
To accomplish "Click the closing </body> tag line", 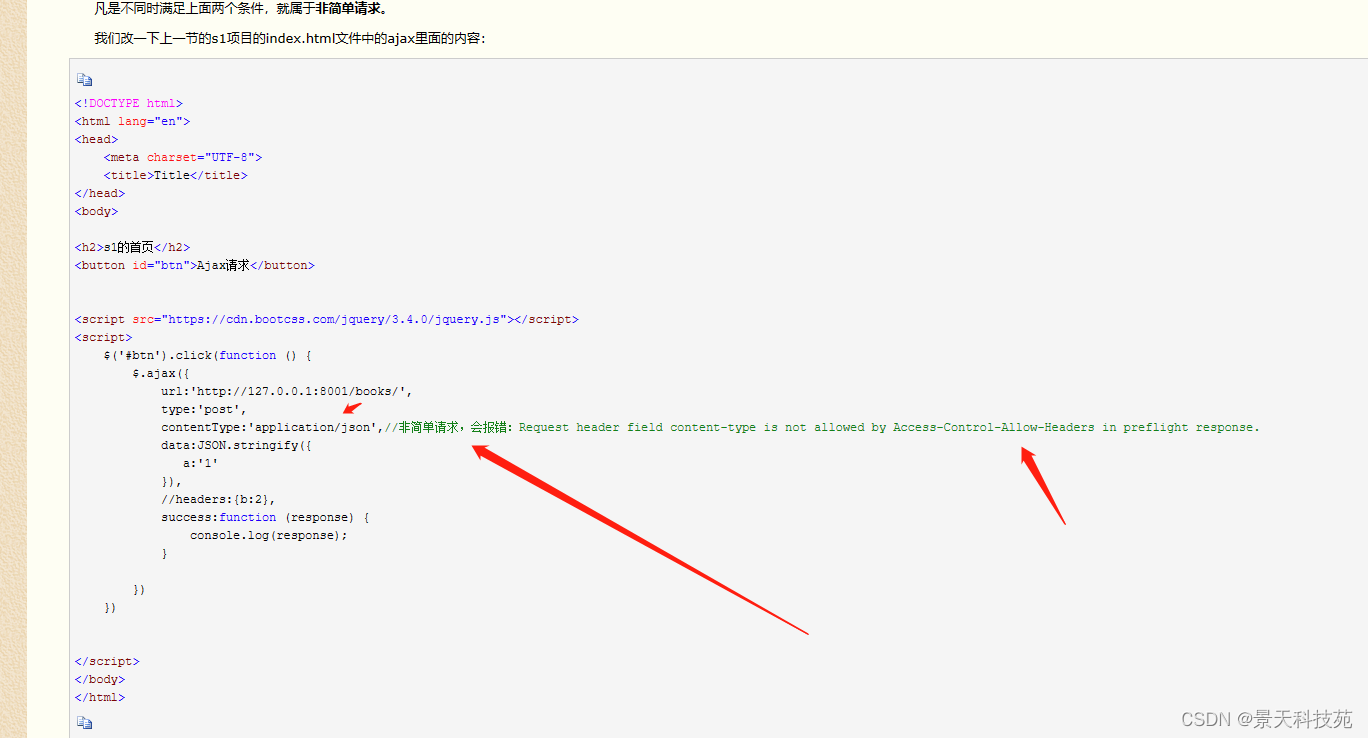I will click(100, 679).
